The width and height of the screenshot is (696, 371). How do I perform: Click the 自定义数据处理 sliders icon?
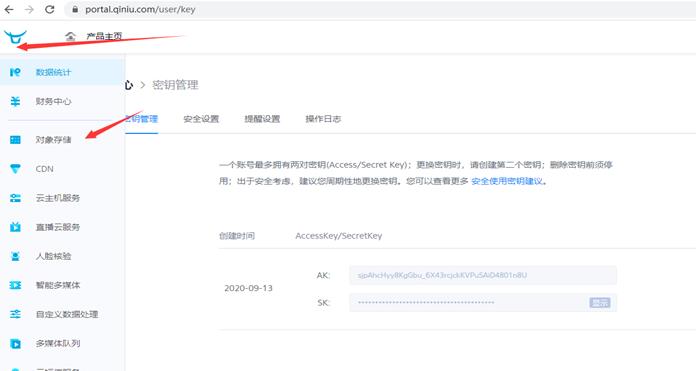pyautogui.click(x=15, y=314)
